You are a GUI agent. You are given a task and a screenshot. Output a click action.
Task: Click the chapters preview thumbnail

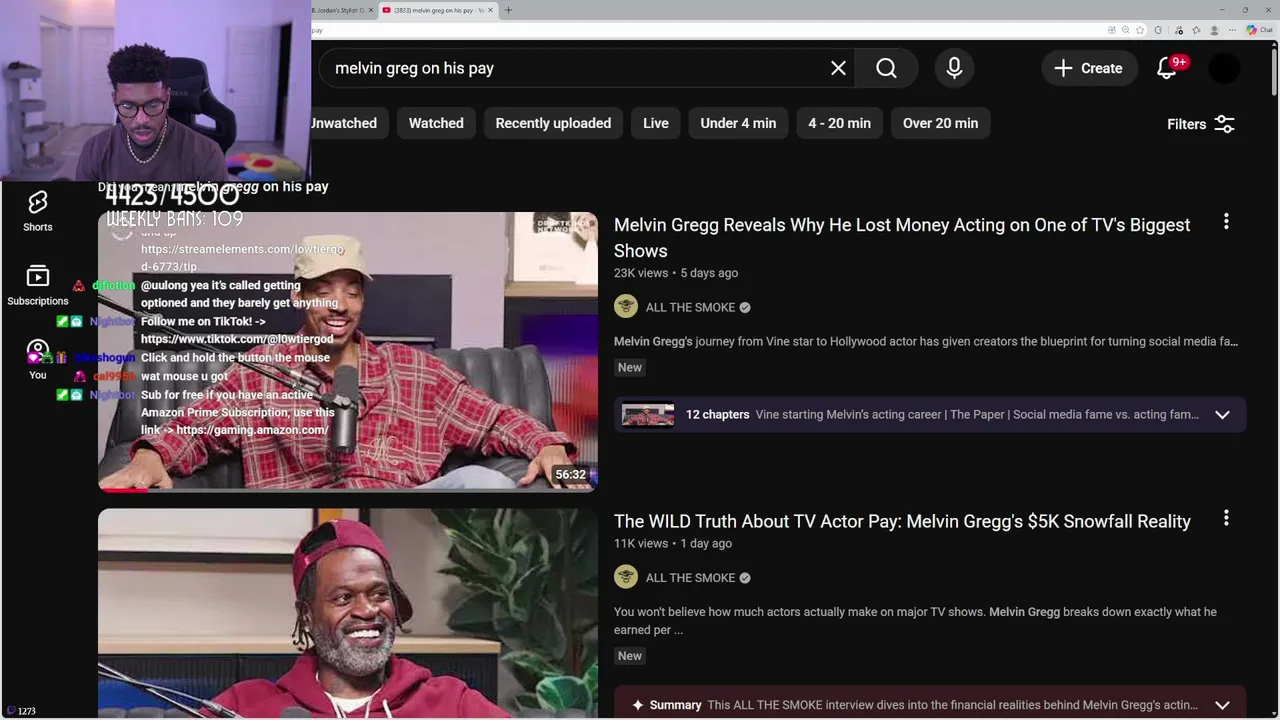[648, 414]
